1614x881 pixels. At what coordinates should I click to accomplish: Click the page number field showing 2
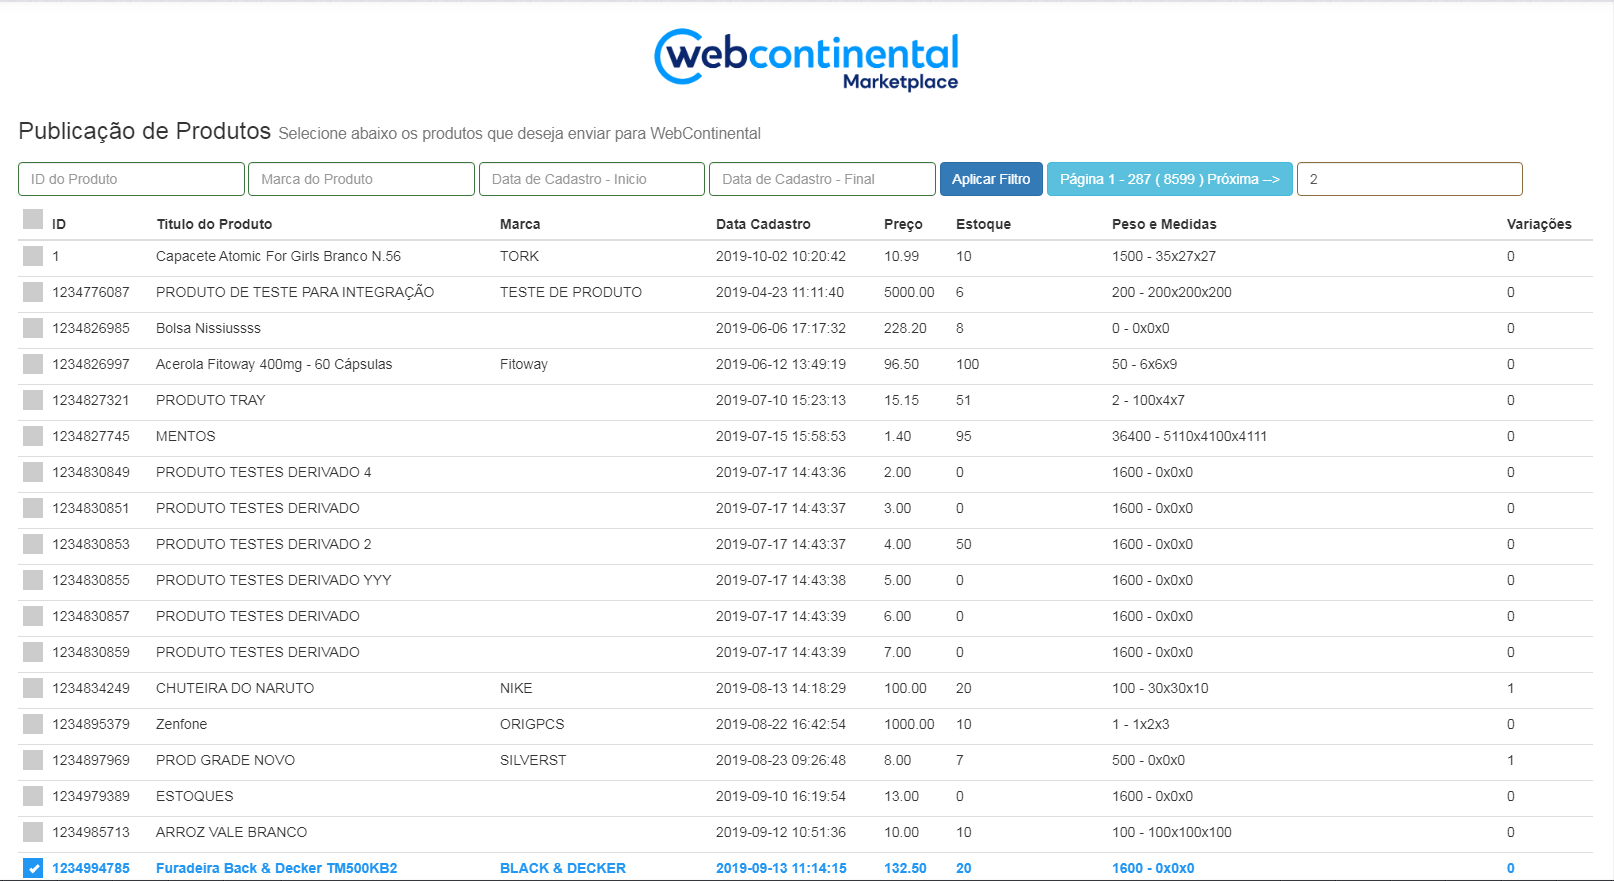[x=1409, y=179]
